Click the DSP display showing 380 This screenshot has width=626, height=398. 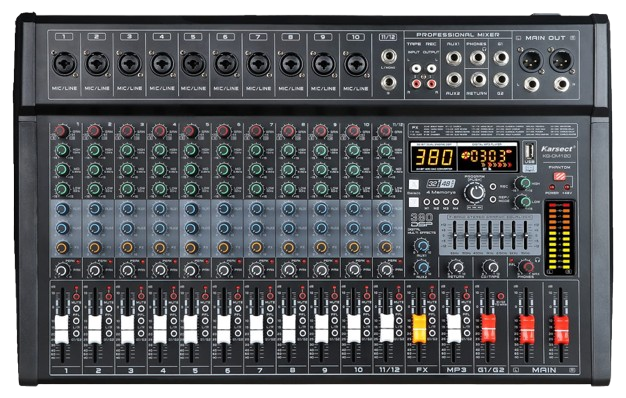[x=434, y=157]
